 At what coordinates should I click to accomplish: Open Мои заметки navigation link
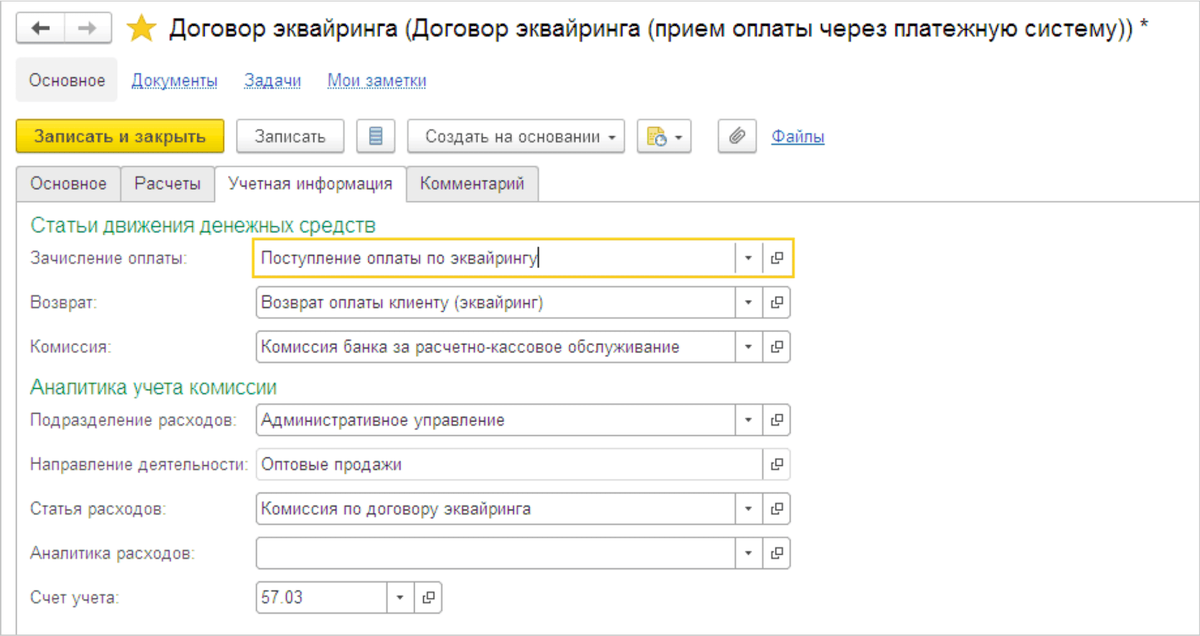click(x=377, y=81)
